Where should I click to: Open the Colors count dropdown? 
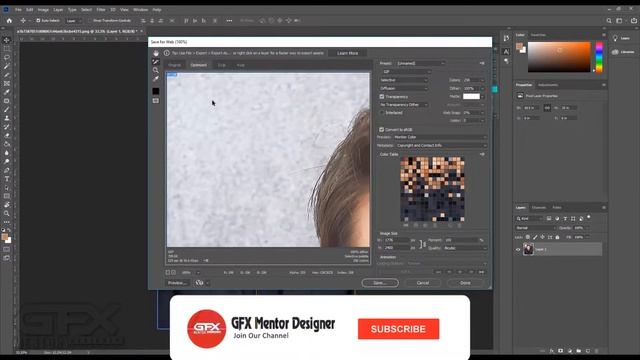click(x=473, y=80)
